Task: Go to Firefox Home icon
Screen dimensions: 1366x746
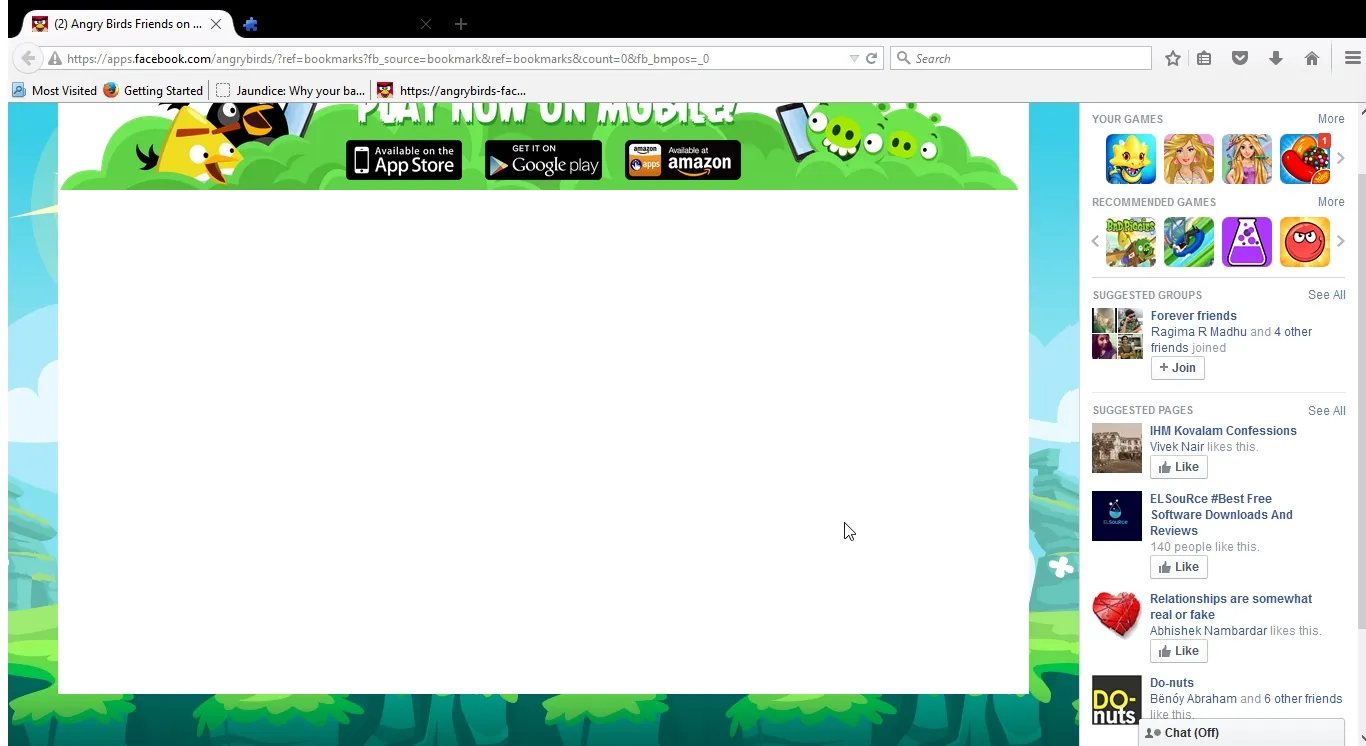Action: pos(1311,59)
